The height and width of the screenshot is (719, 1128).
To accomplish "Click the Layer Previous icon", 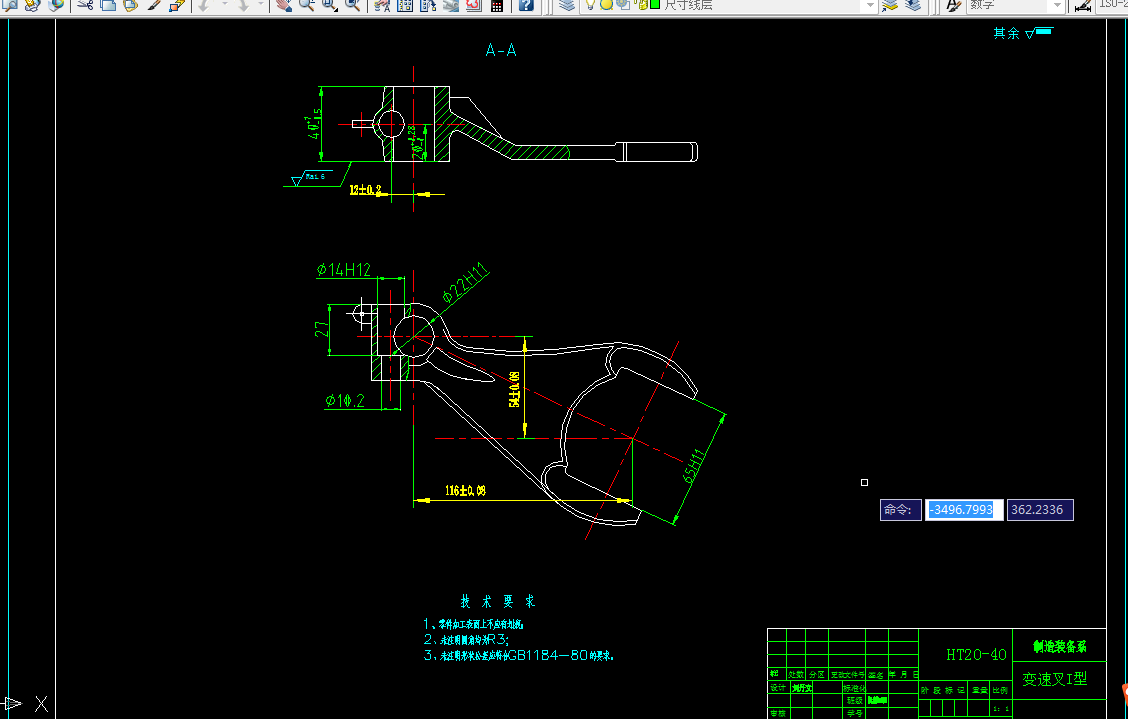I will pos(913,4).
